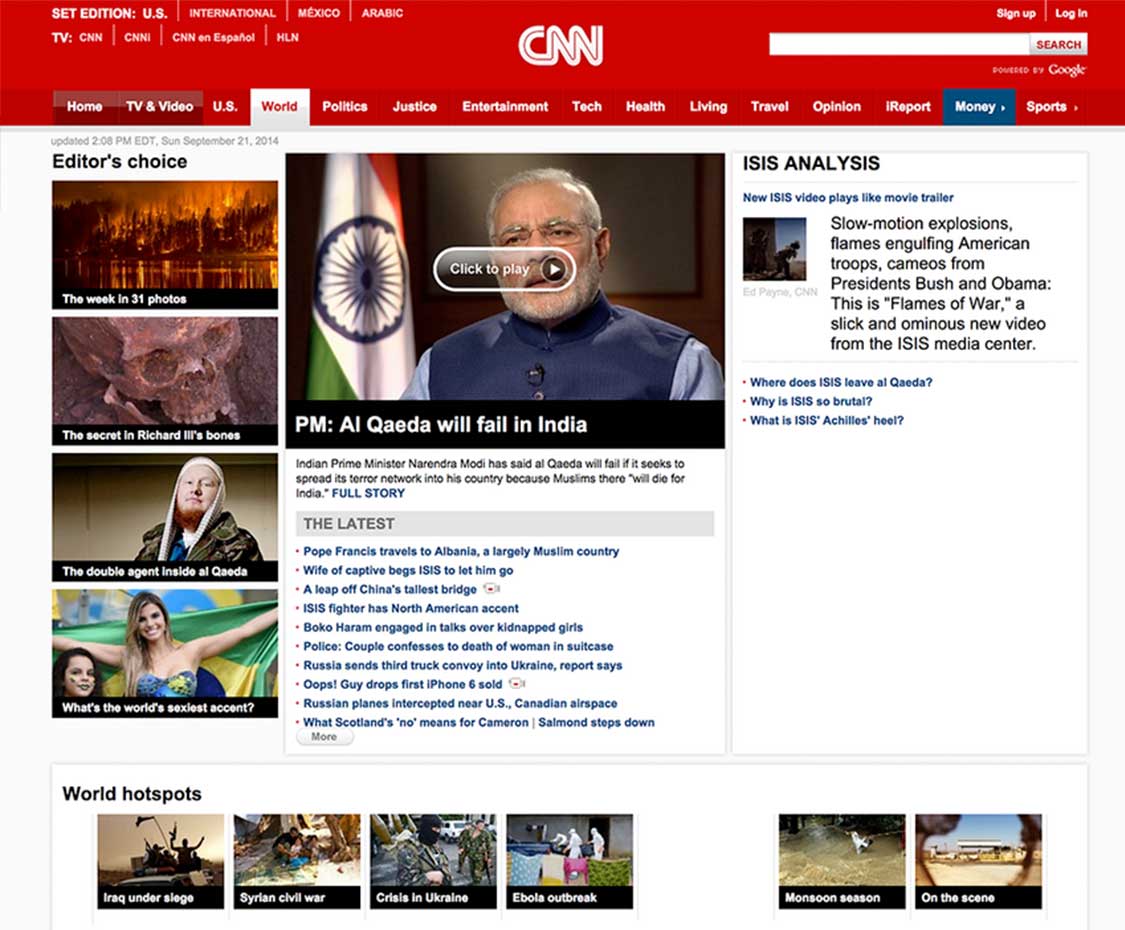Viewport: 1125px width, 930px height.
Task: Click video icon beside iPhone 6 headline
Action: [x=517, y=684]
